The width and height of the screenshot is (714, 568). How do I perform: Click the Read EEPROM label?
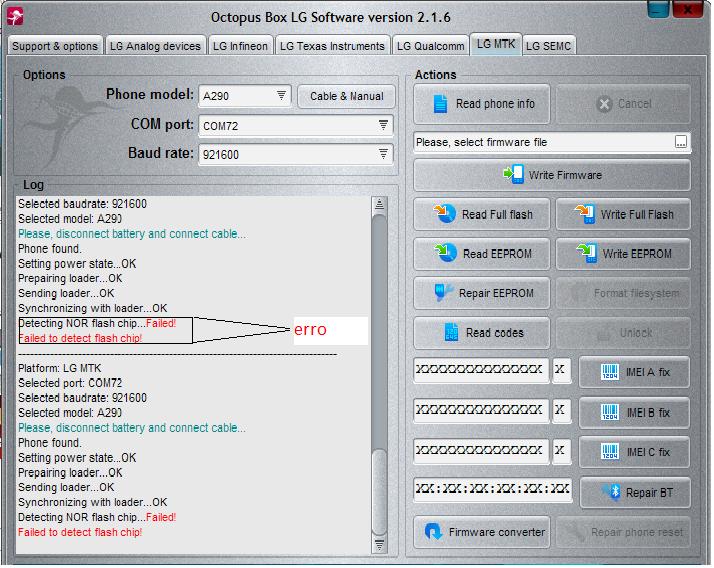[x=497, y=253]
